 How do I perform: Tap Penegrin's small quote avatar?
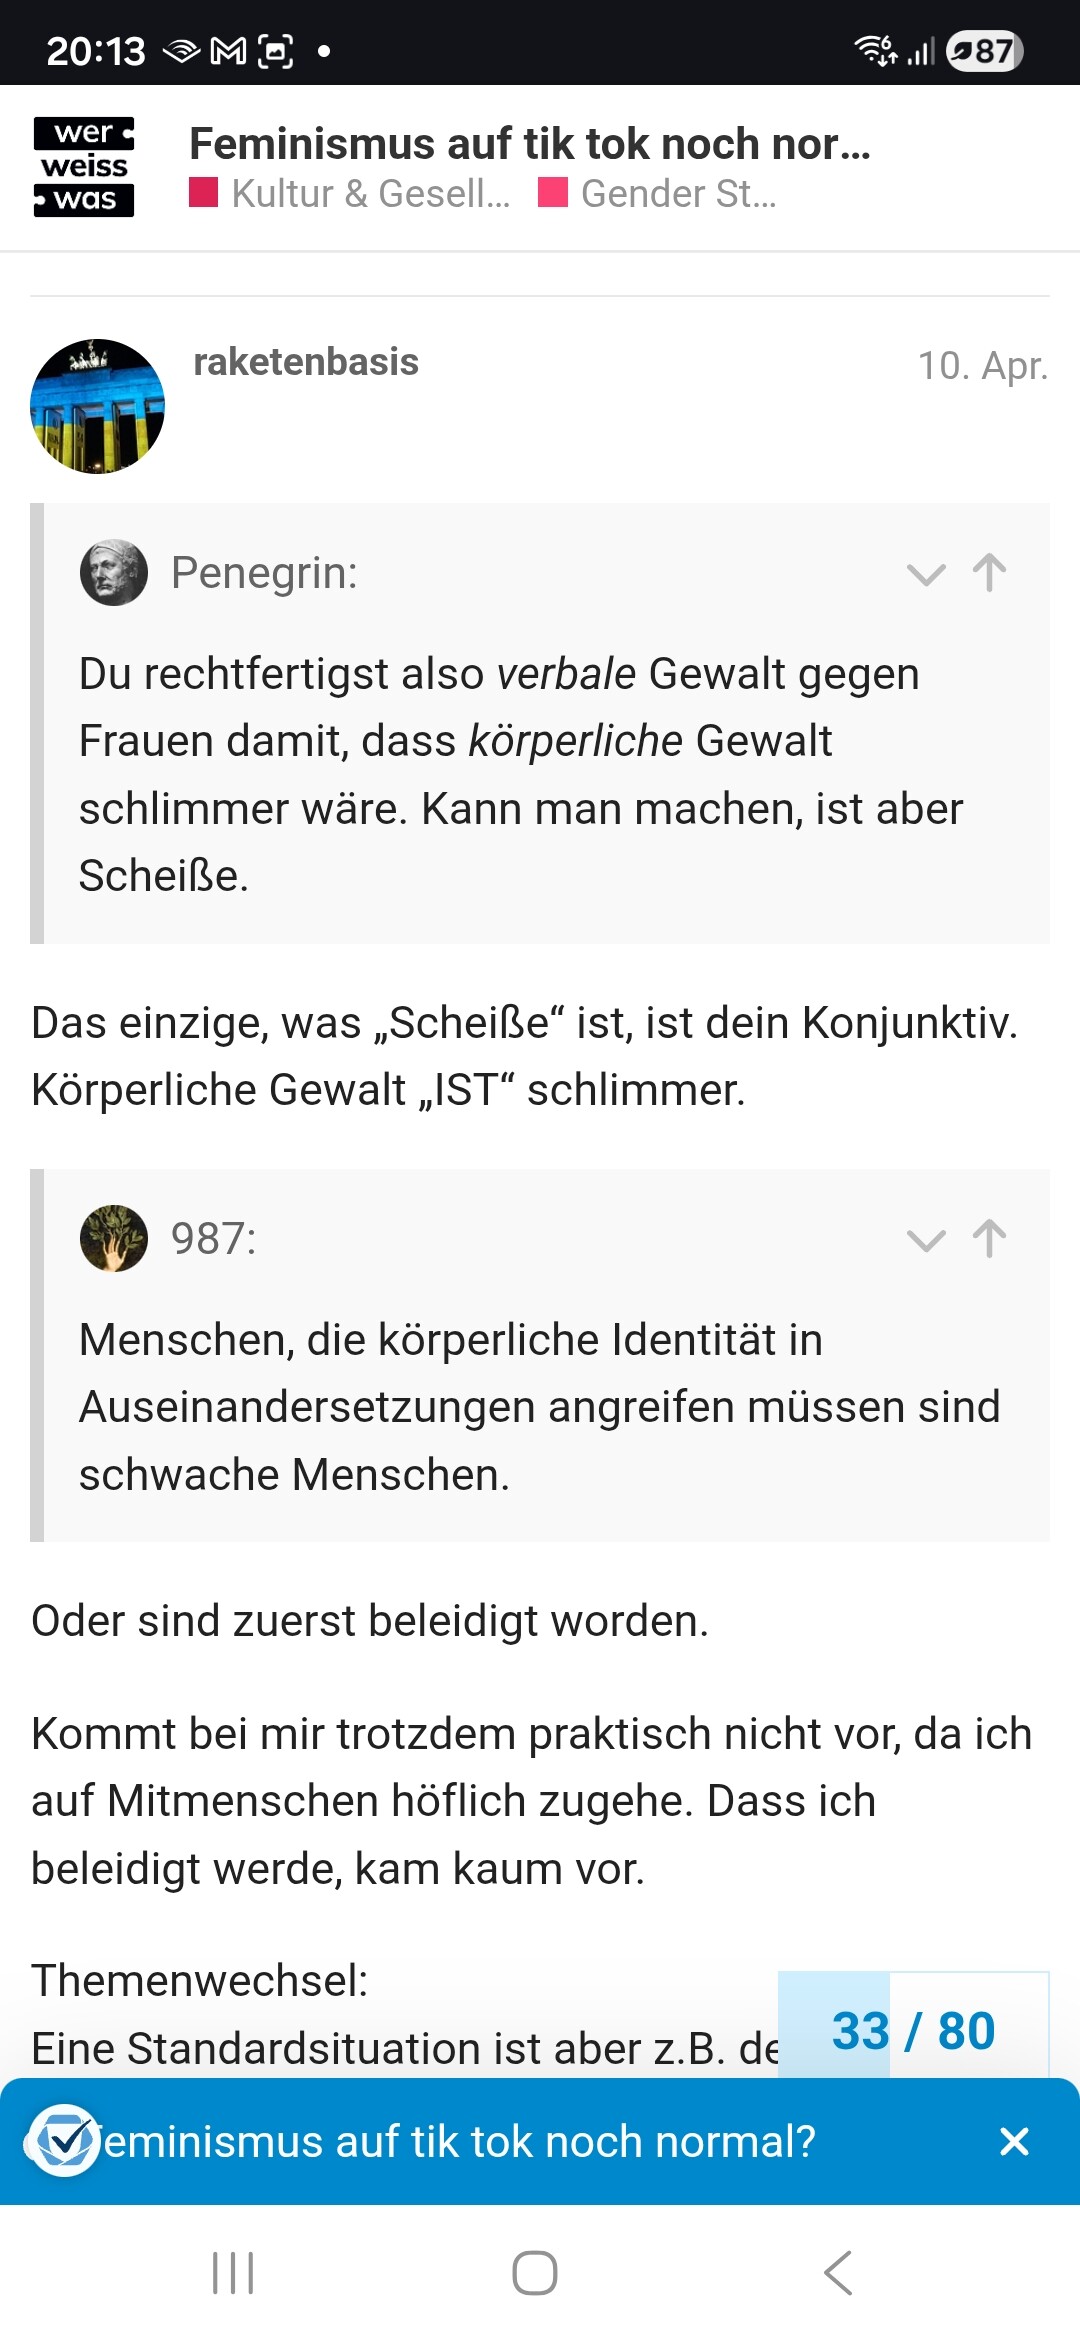click(114, 573)
